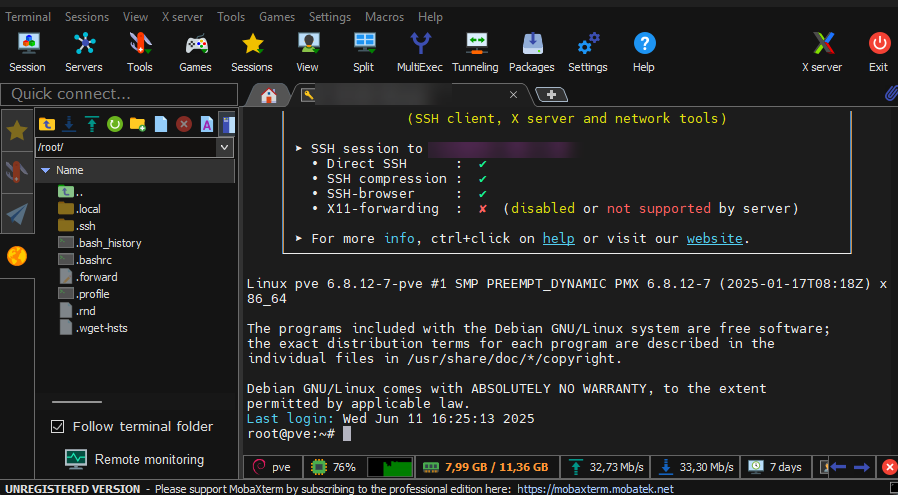Open the Macros paper-plane sidebar tab
Screen dimensions: 898x495
click(17, 214)
